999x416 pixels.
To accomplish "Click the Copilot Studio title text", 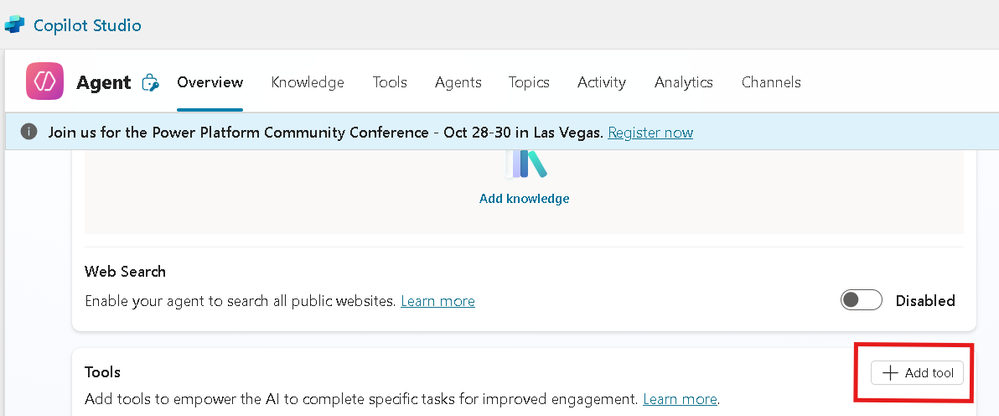I will click(87, 25).
